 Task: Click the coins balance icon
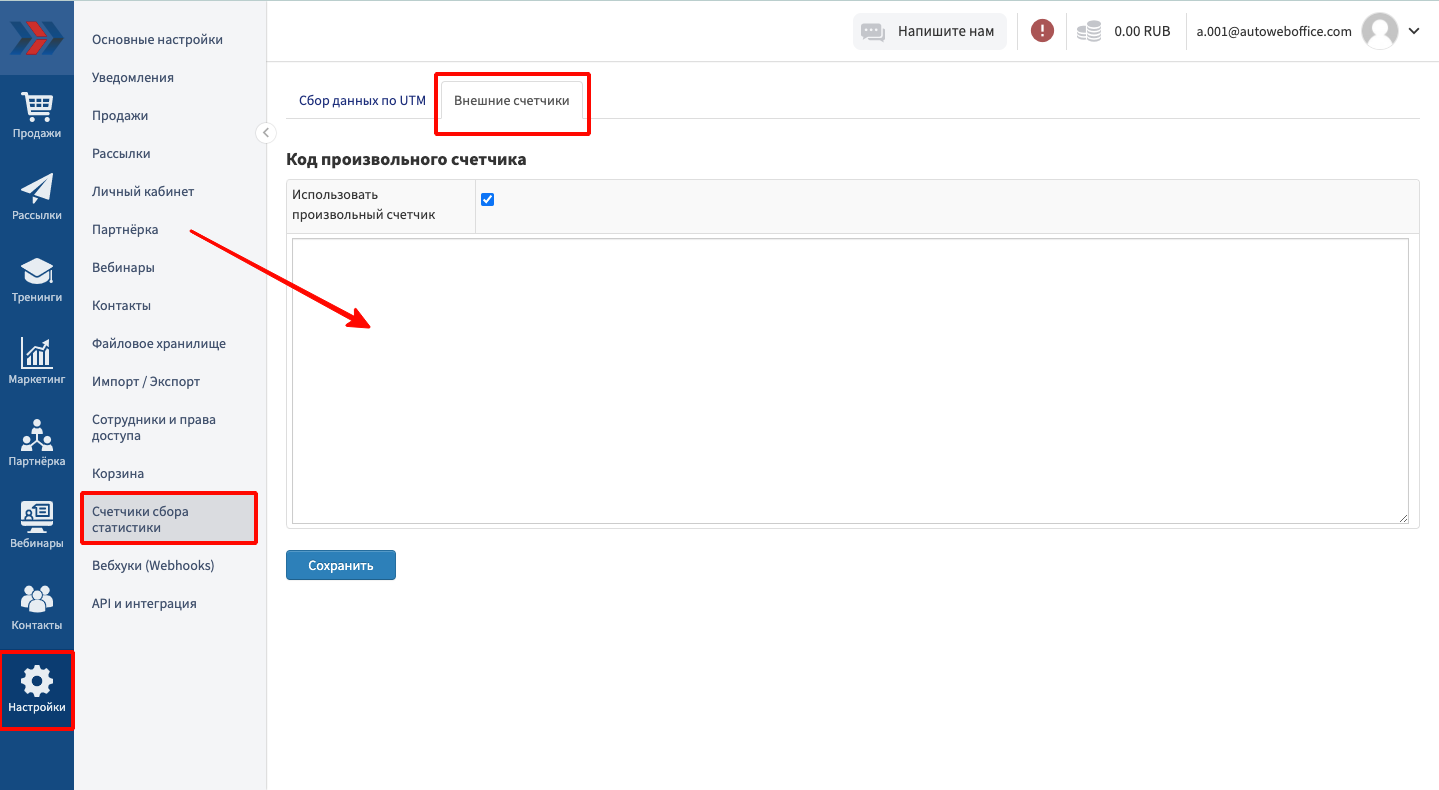pyautogui.click(x=1089, y=31)
